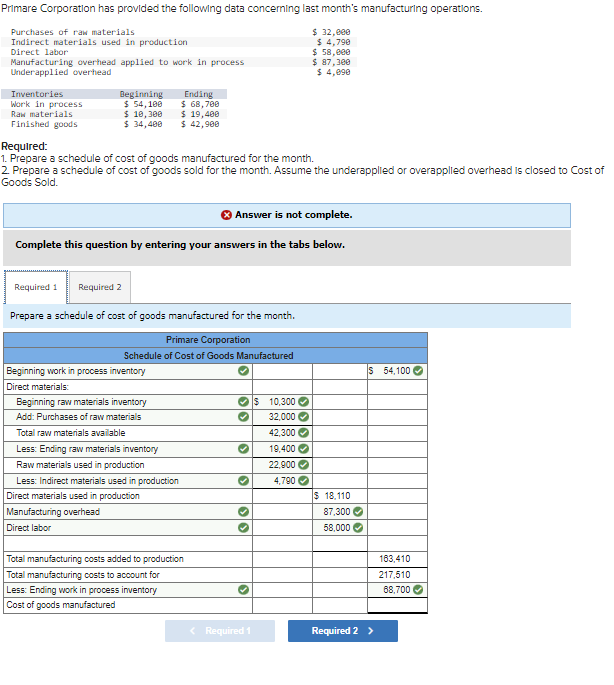
Task: Select the Less: Indirect materials used in production cell
Action: click(x=128, y=481)
